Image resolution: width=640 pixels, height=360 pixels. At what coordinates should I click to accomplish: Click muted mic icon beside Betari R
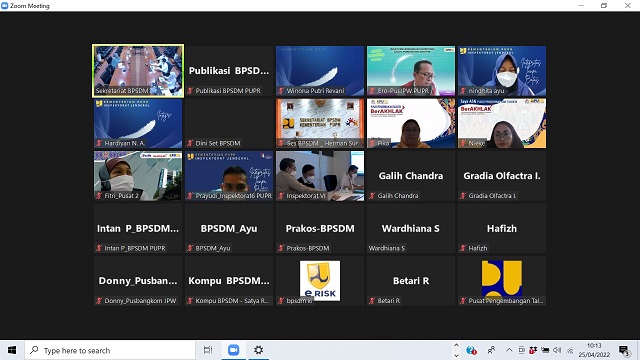pos(372,301)
